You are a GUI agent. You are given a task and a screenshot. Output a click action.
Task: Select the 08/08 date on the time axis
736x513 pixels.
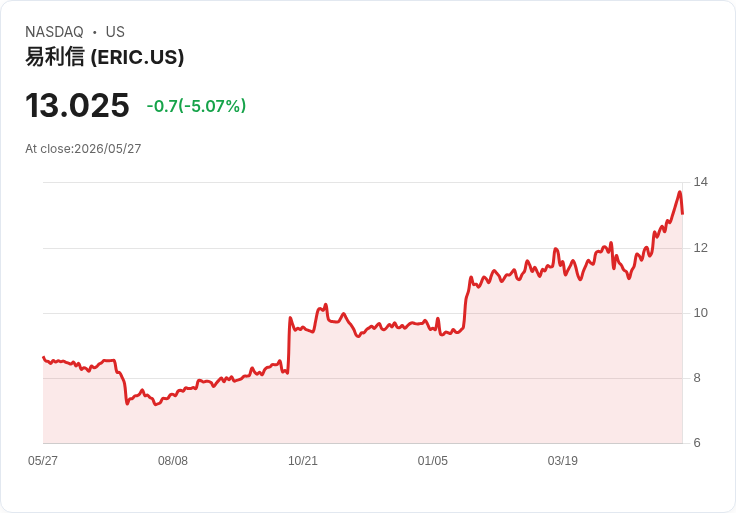tap(173, 461)
